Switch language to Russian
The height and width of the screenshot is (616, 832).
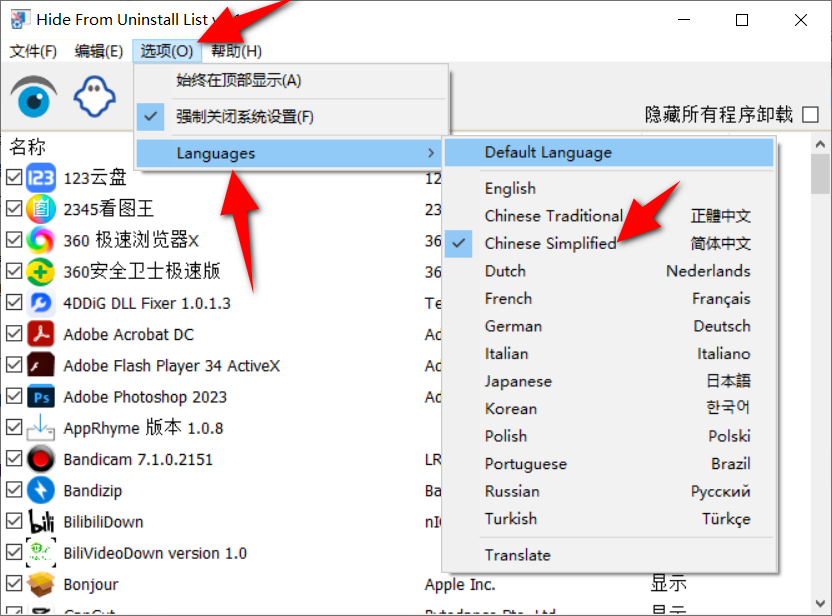coord(609,491)
